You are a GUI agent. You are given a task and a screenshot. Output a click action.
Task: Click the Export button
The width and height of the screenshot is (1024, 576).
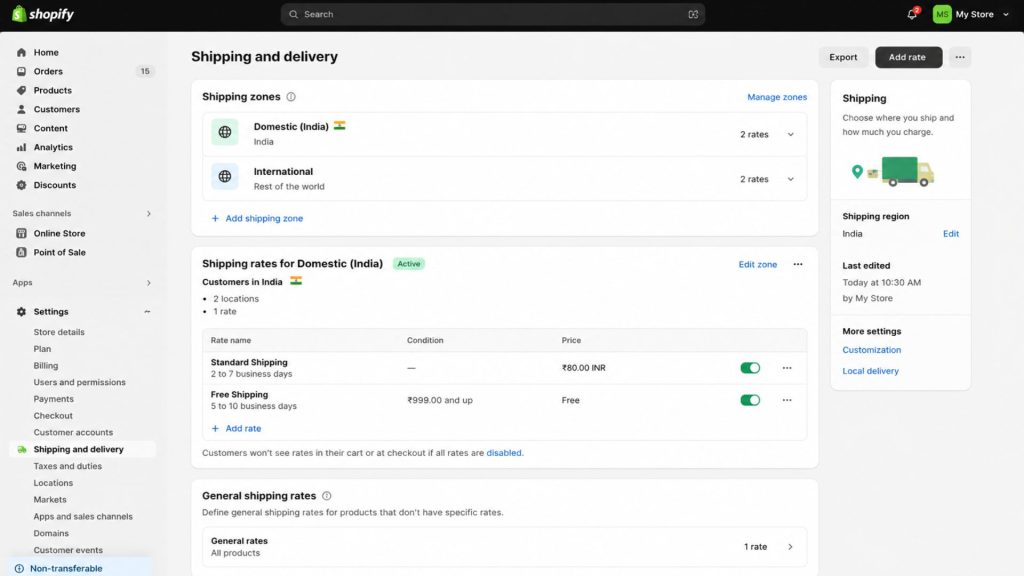[x=843, y=57]
